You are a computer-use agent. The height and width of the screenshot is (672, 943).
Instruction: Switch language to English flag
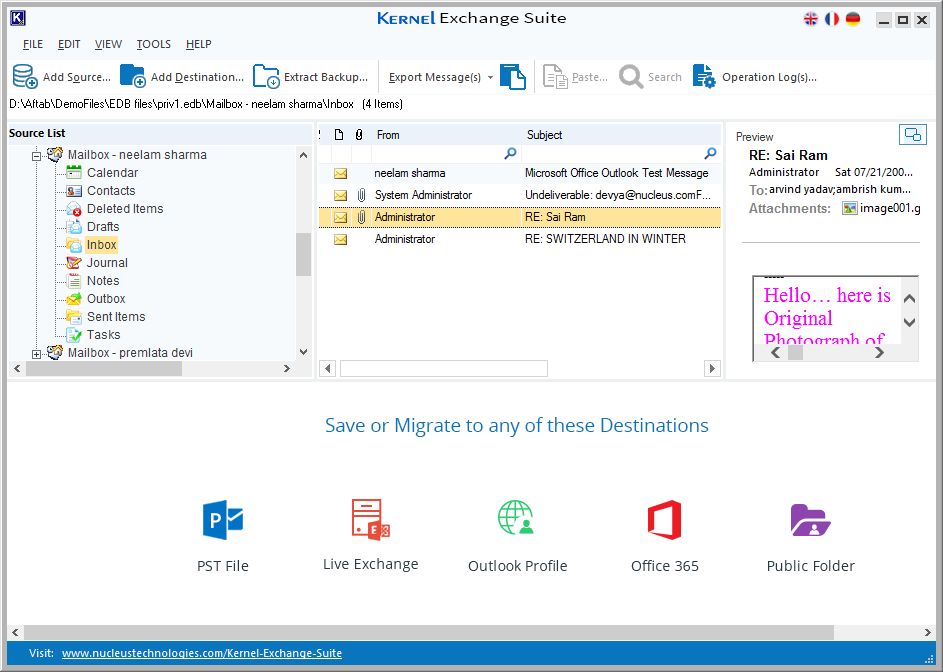[811, 19]
